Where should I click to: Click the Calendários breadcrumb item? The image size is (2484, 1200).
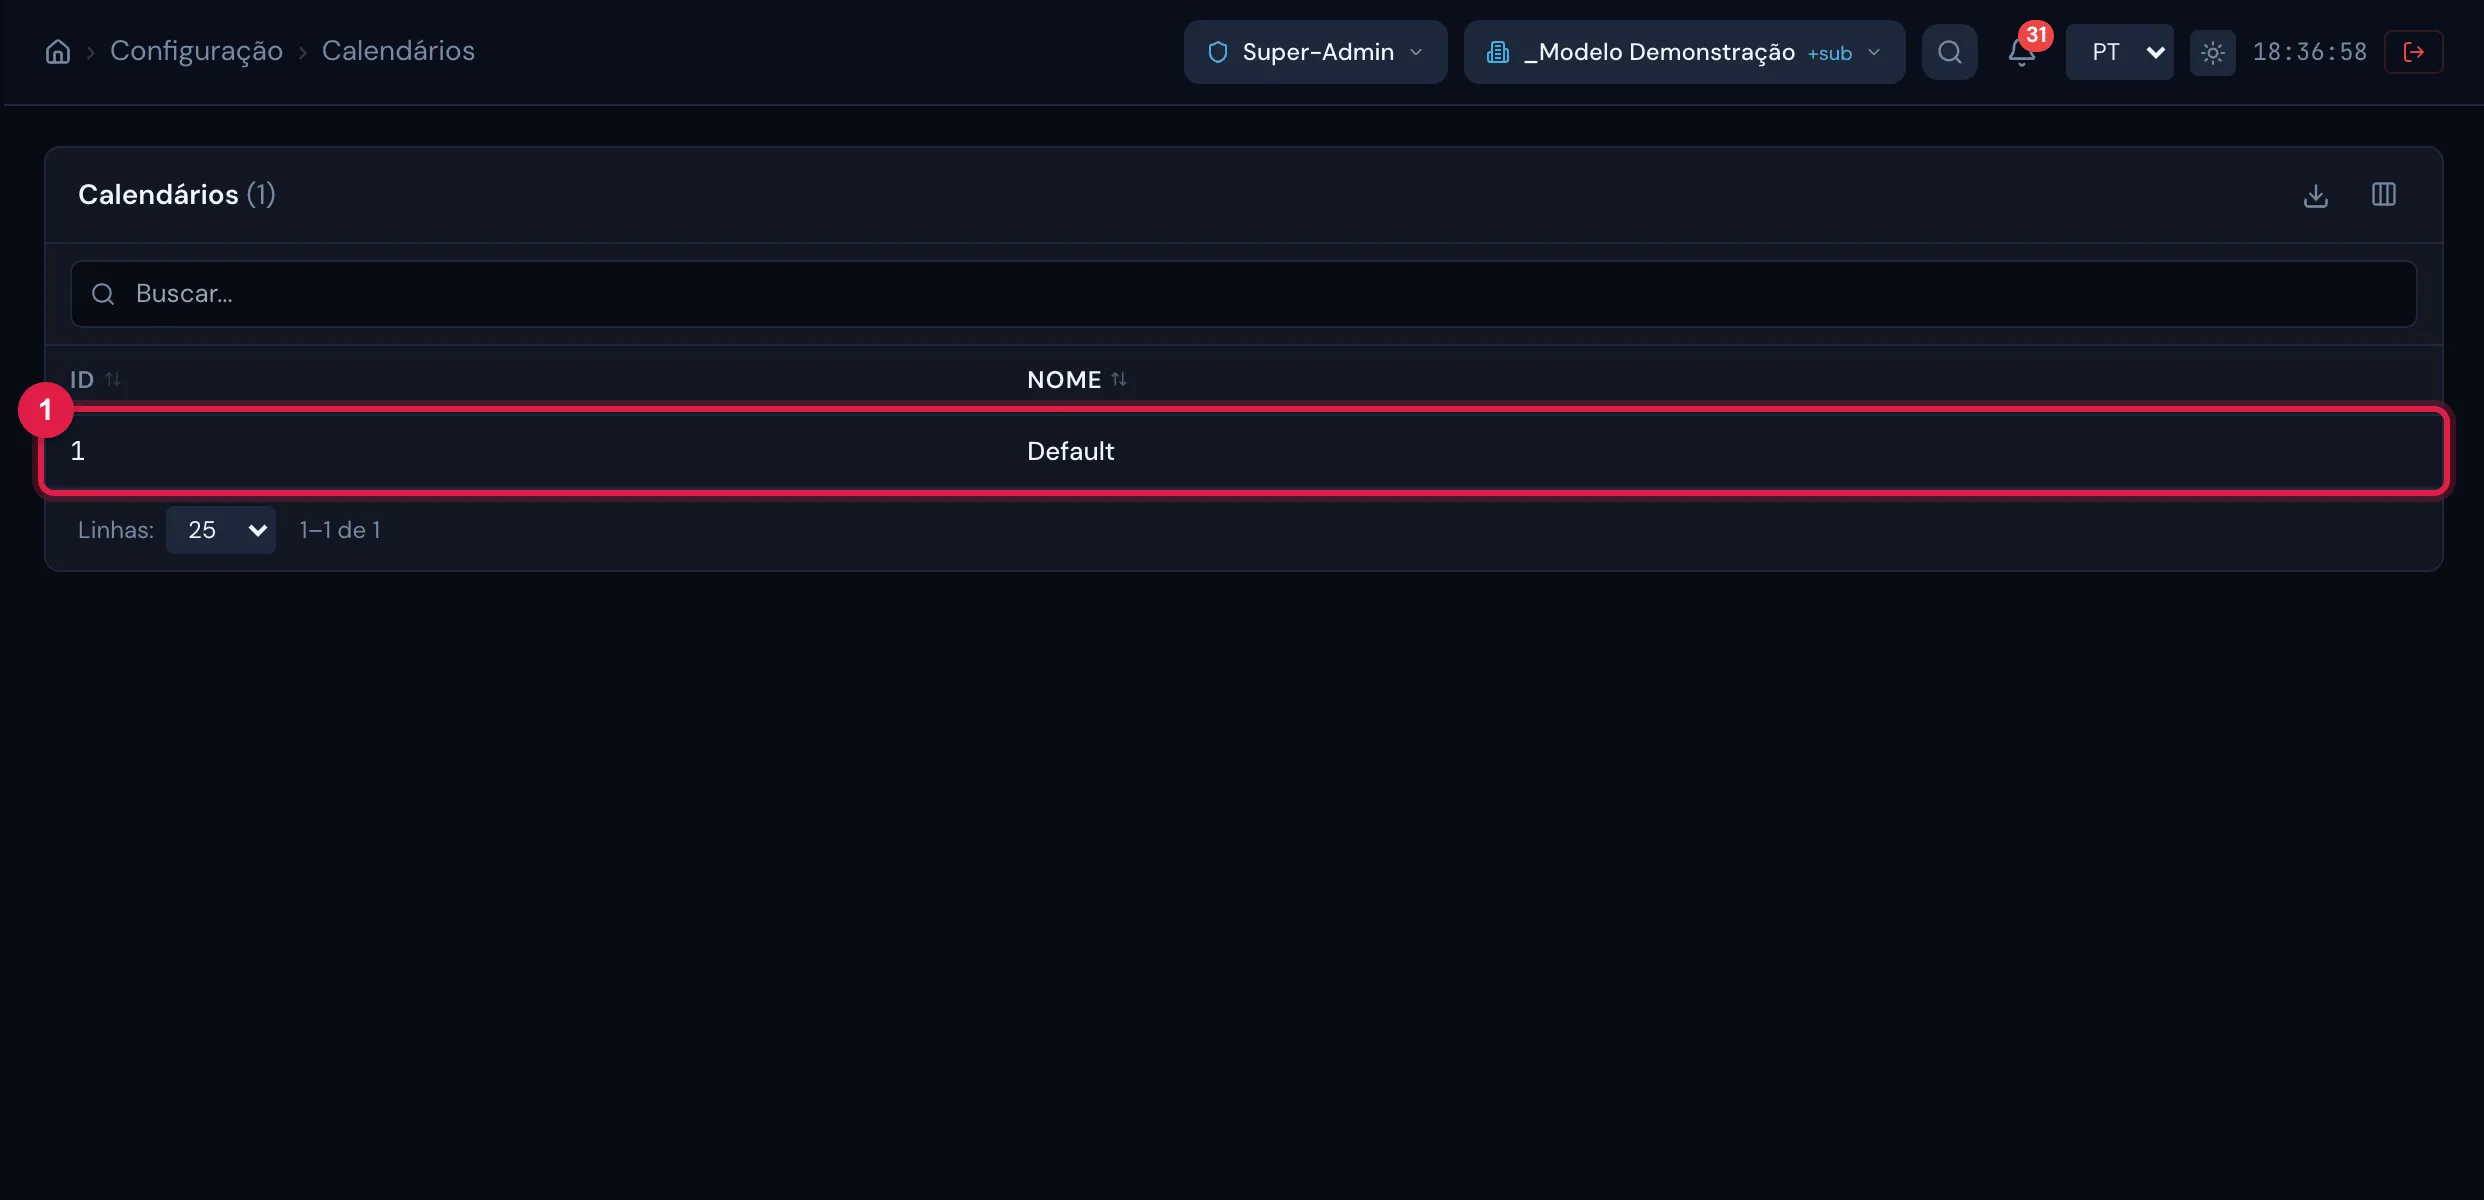398,51
